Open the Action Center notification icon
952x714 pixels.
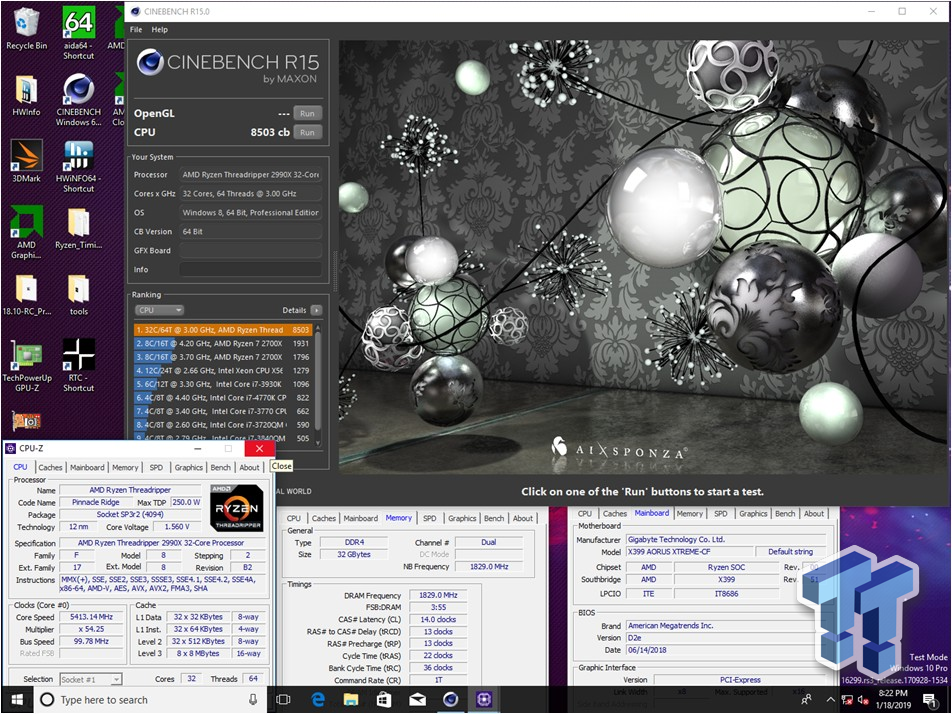pos(930,700)
